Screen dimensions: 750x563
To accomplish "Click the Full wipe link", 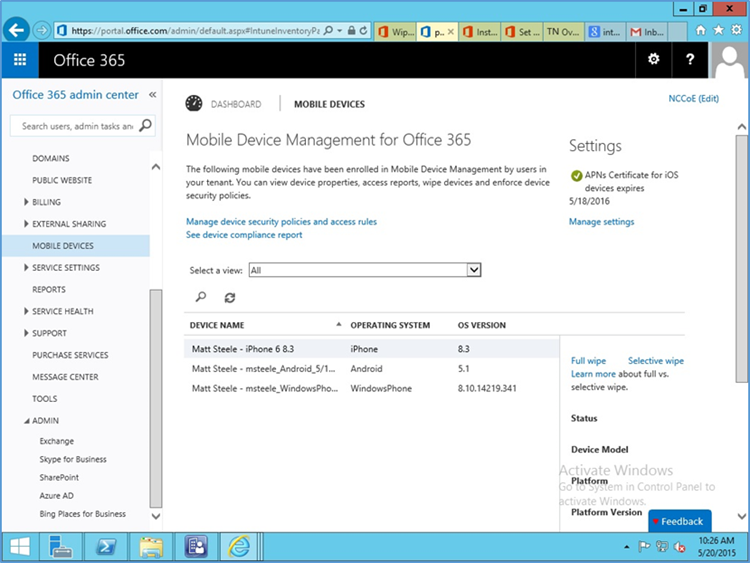I will [x=588, y=361].
